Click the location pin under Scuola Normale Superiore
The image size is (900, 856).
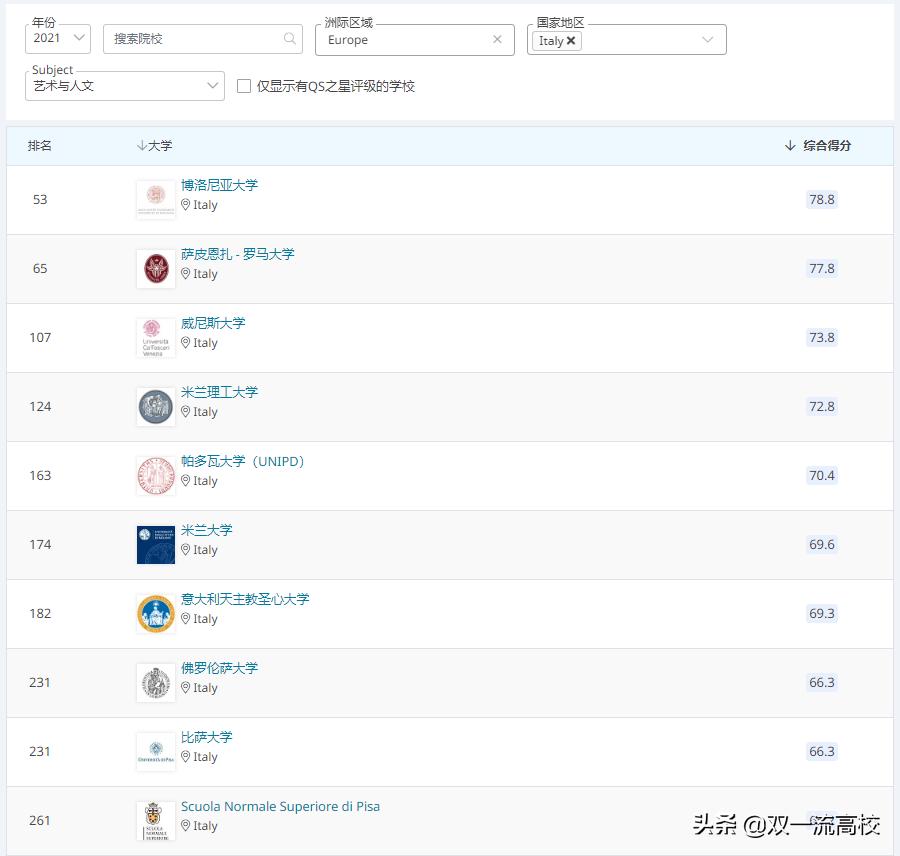click(187, 826)
